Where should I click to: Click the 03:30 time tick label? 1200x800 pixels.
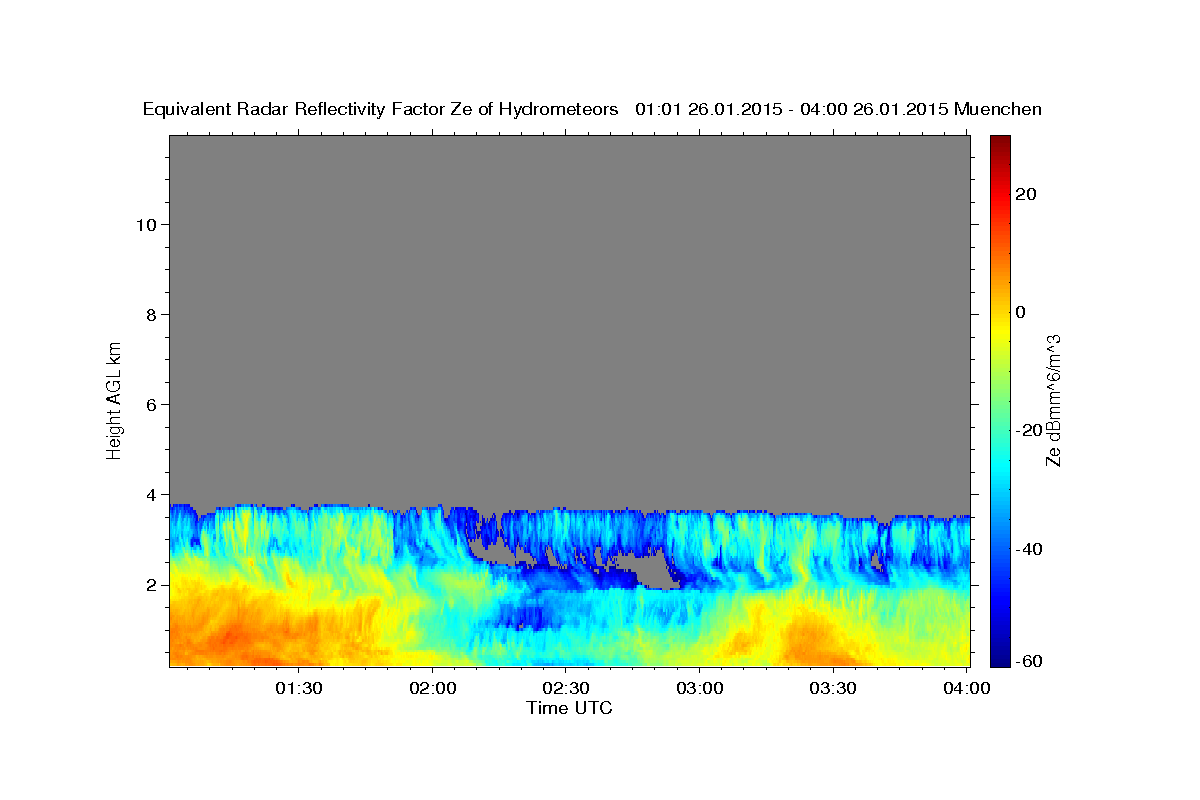(x=832, y=688)
